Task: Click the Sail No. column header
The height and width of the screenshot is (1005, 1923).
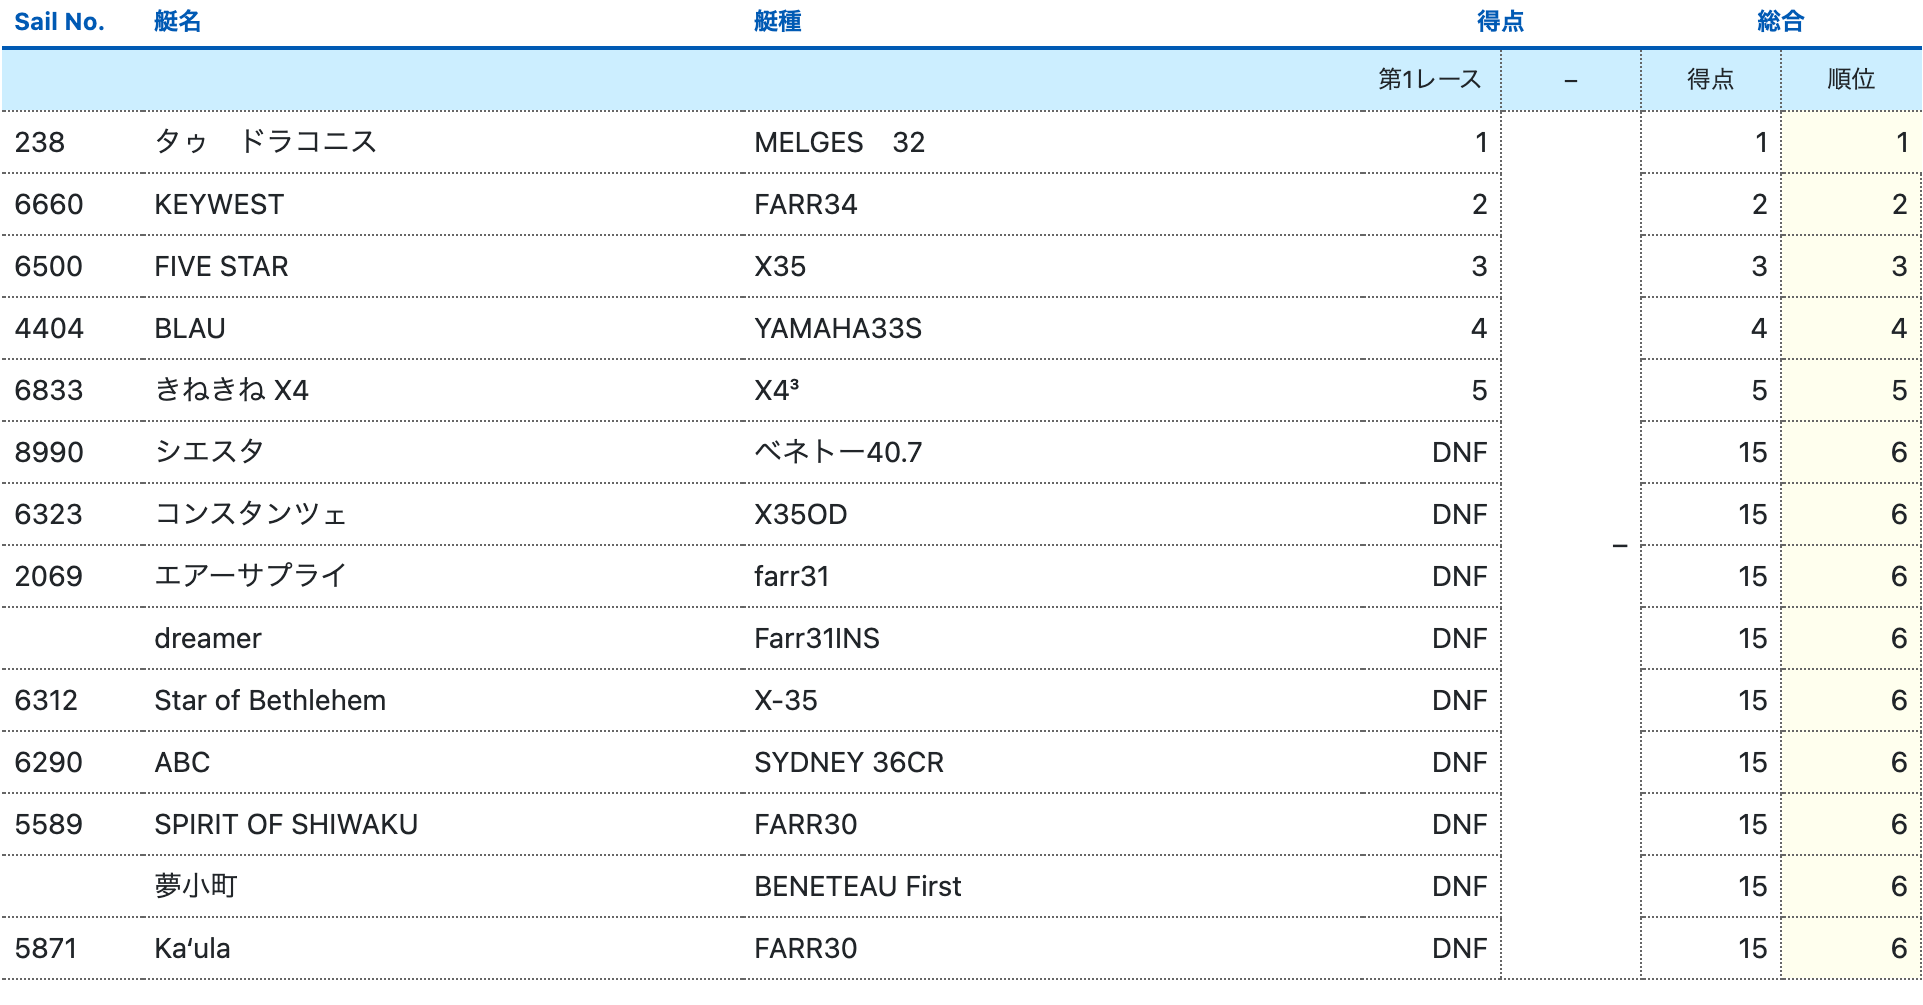Action: pos(59,22)
